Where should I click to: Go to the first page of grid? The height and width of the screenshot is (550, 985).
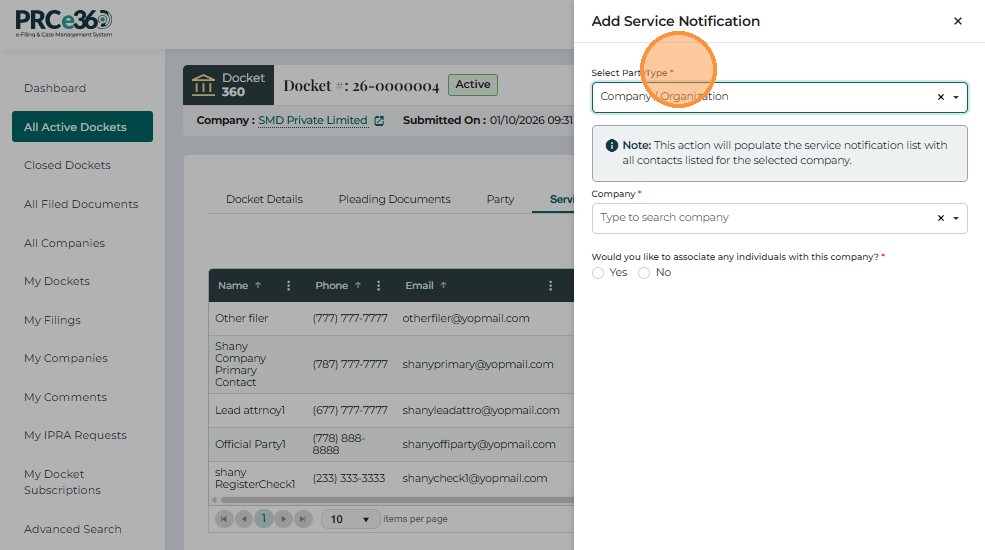pos(224,519)
